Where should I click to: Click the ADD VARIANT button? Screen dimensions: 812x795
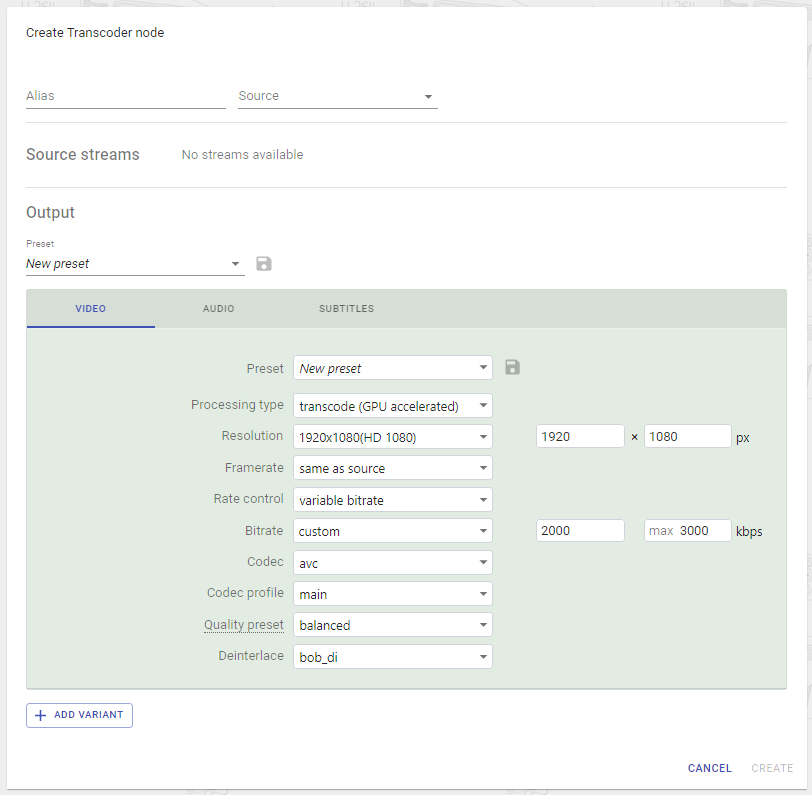click(x=79, y=715)
